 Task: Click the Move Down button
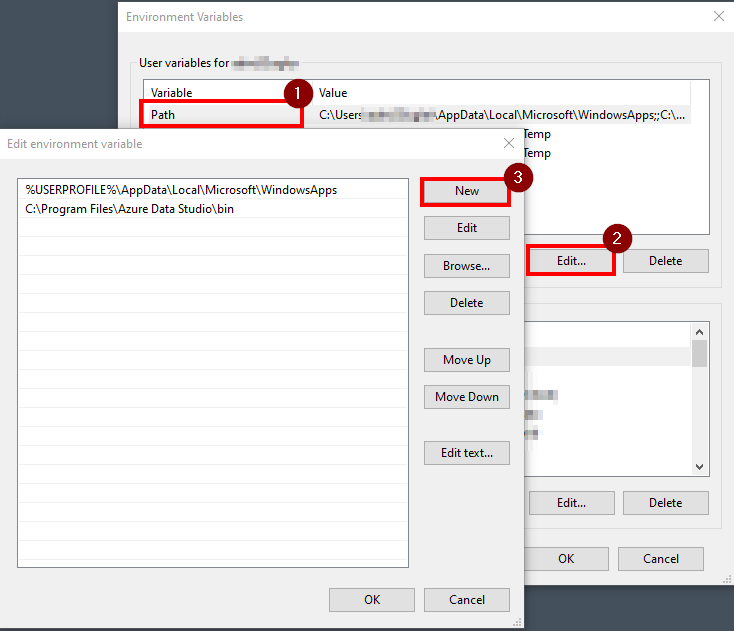(x=466, y=397)
